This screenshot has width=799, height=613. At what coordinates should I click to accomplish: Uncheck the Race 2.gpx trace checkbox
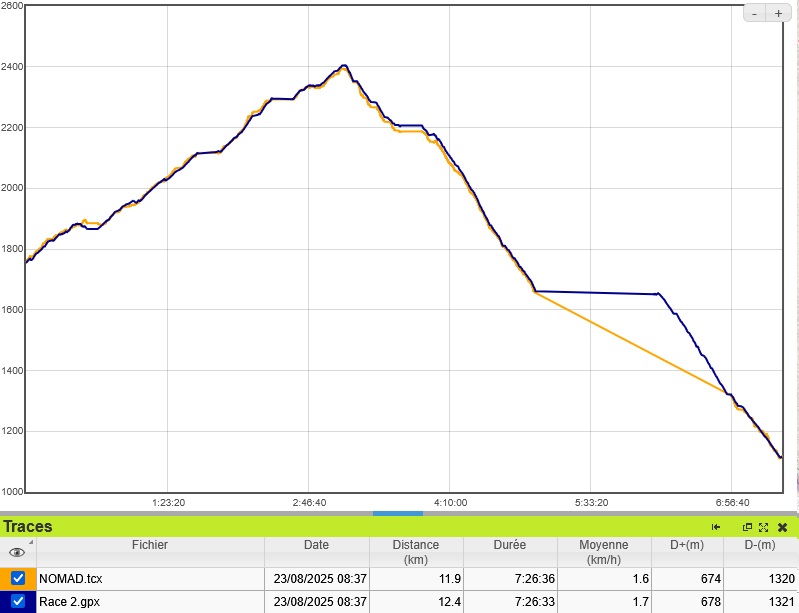pos(18,601)
